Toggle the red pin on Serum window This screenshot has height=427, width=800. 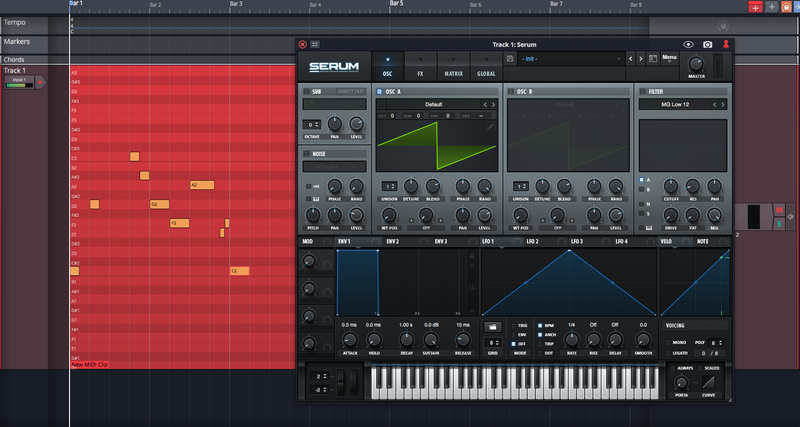726,44
